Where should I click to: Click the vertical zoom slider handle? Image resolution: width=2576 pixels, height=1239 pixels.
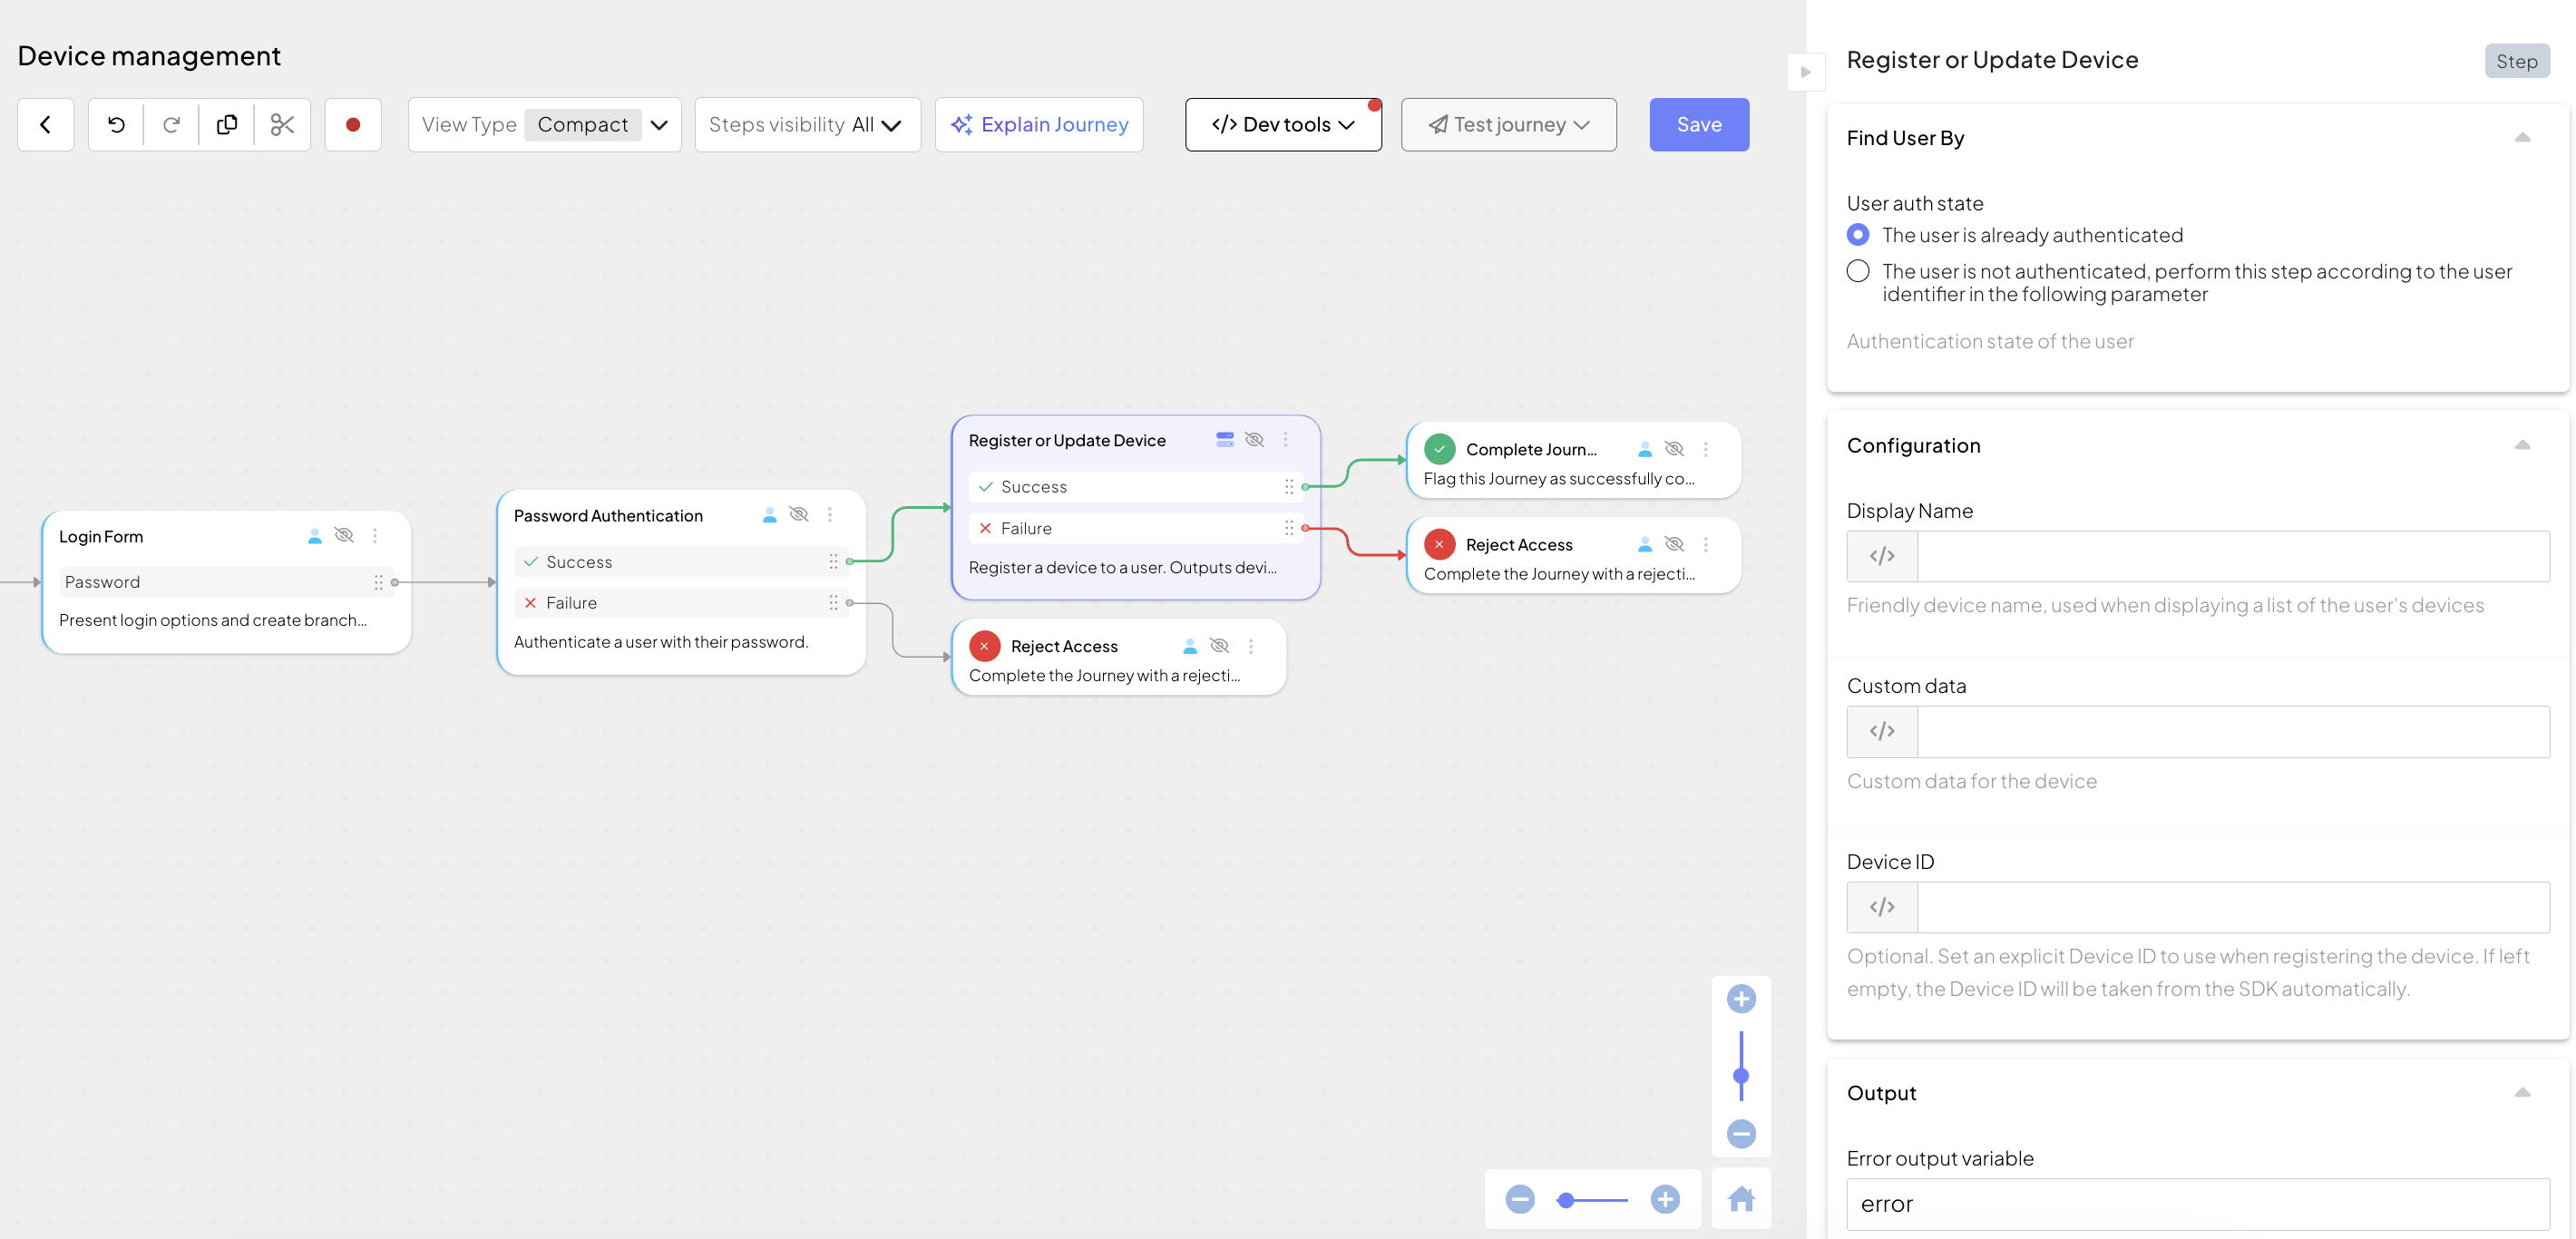point(1741,1076)
